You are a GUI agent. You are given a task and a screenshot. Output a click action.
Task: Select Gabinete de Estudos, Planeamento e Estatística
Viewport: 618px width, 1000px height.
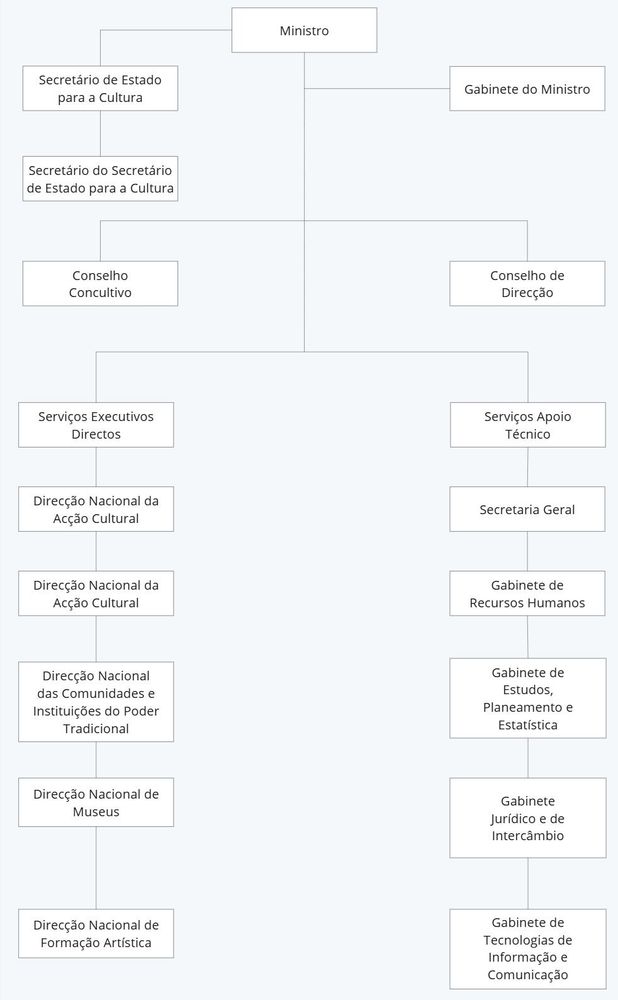click(527, 698)
